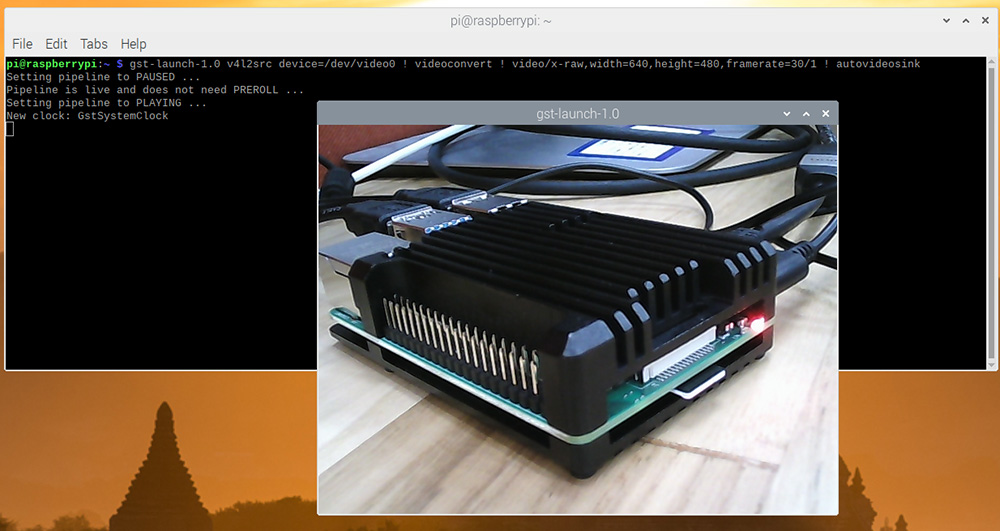The image size is (1000, 531).
Task: Open the Help menu in terminal
Action: [x=133, y=44]
